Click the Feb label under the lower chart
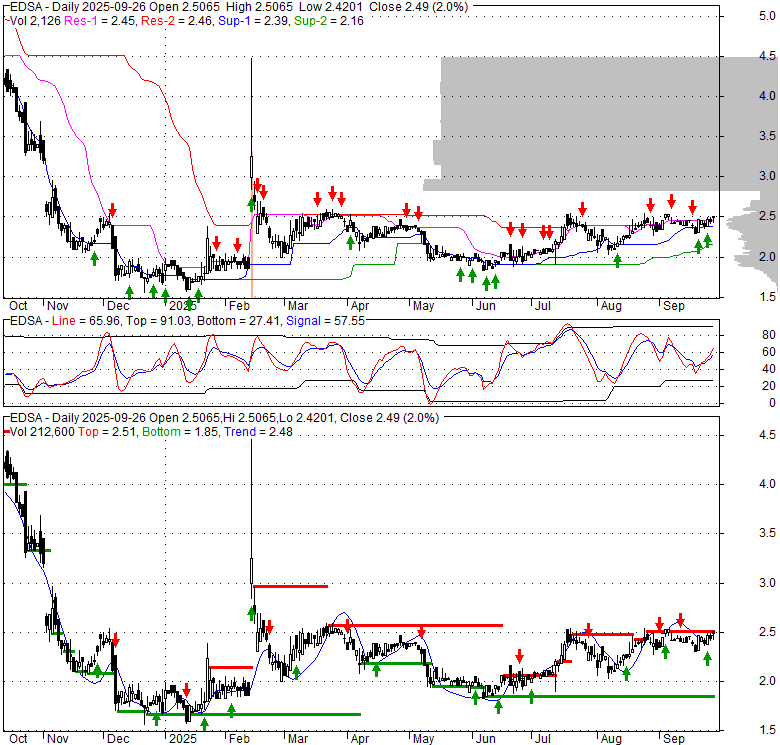 239,739
